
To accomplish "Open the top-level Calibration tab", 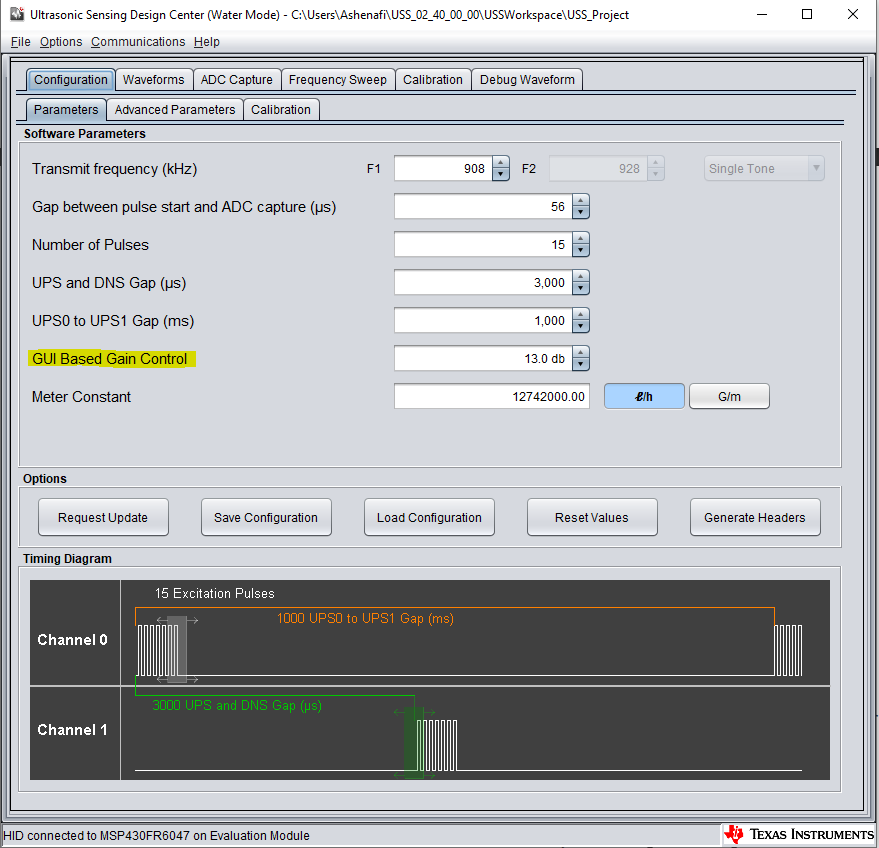I will point(433,80).
